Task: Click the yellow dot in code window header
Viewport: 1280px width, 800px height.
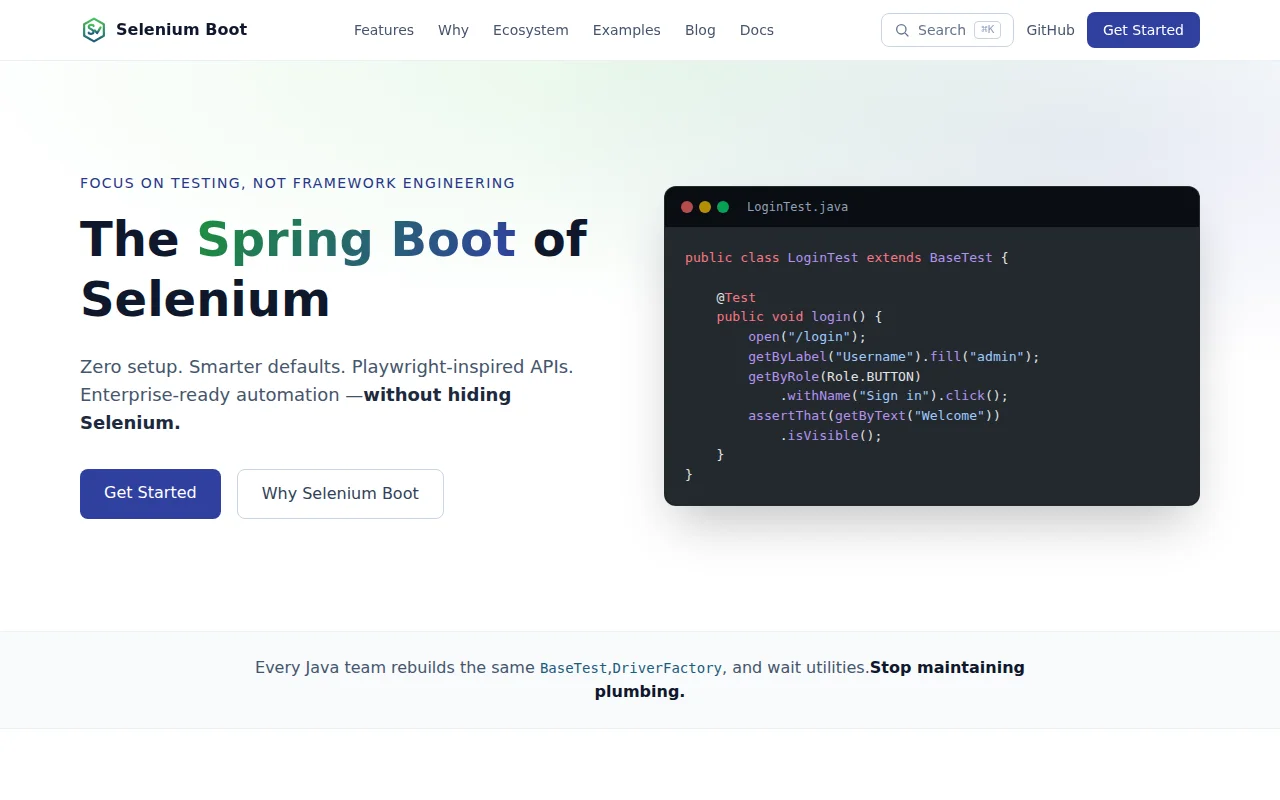Action: coord(705,207)
